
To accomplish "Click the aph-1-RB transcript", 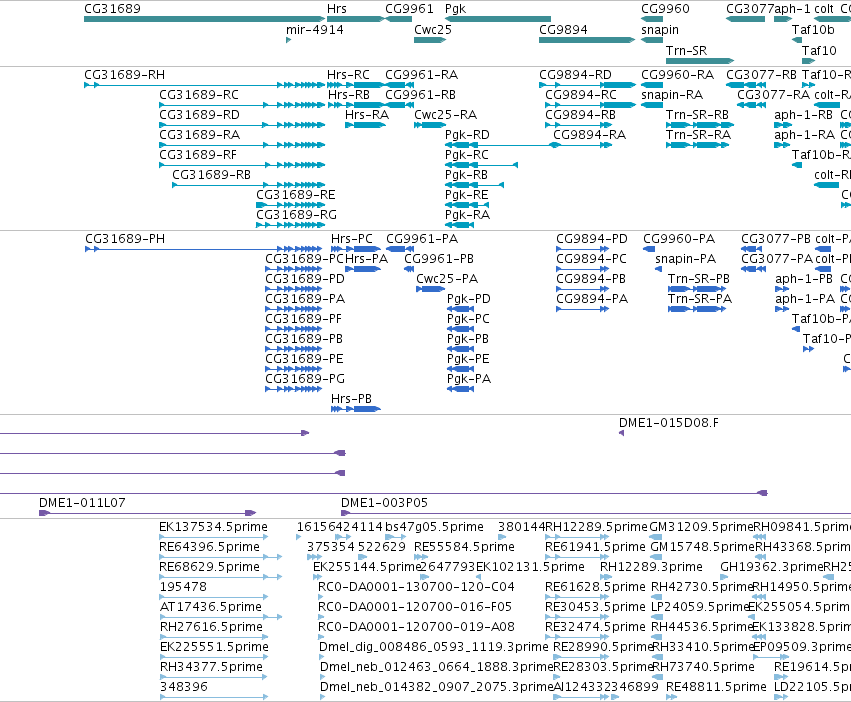I will click(783, 125).
